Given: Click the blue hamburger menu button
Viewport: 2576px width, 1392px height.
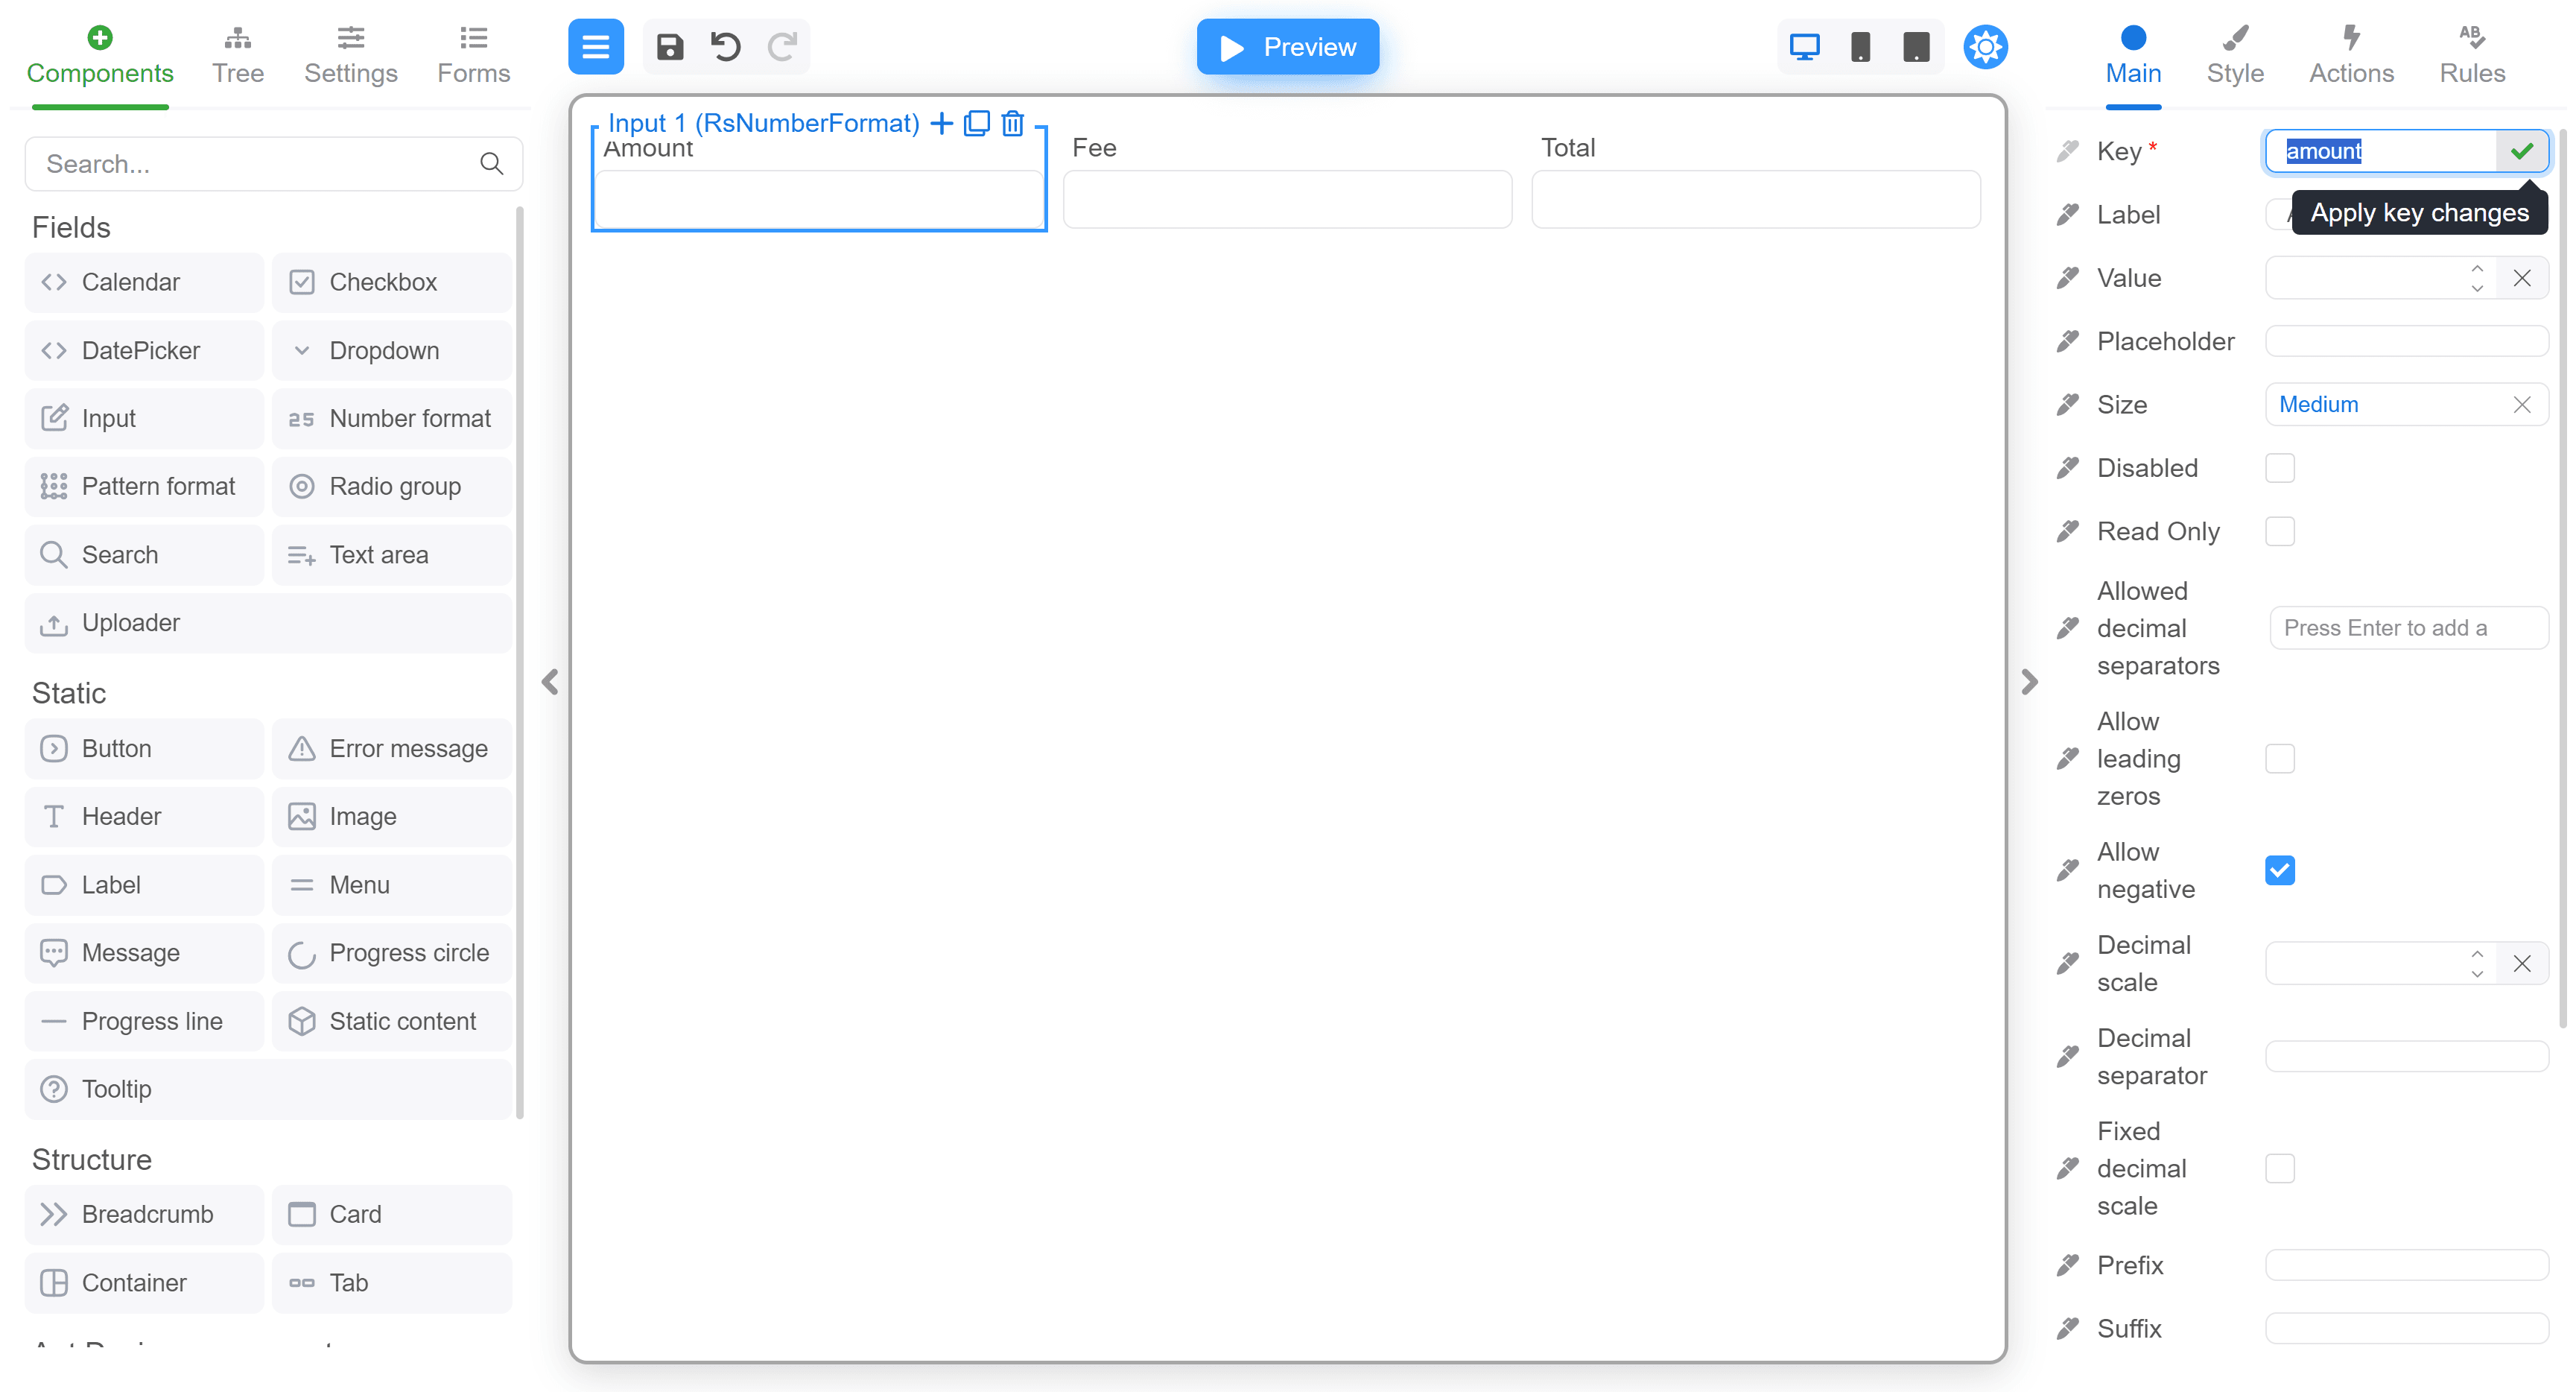Looking at the screenshot, I should point(596,47).
